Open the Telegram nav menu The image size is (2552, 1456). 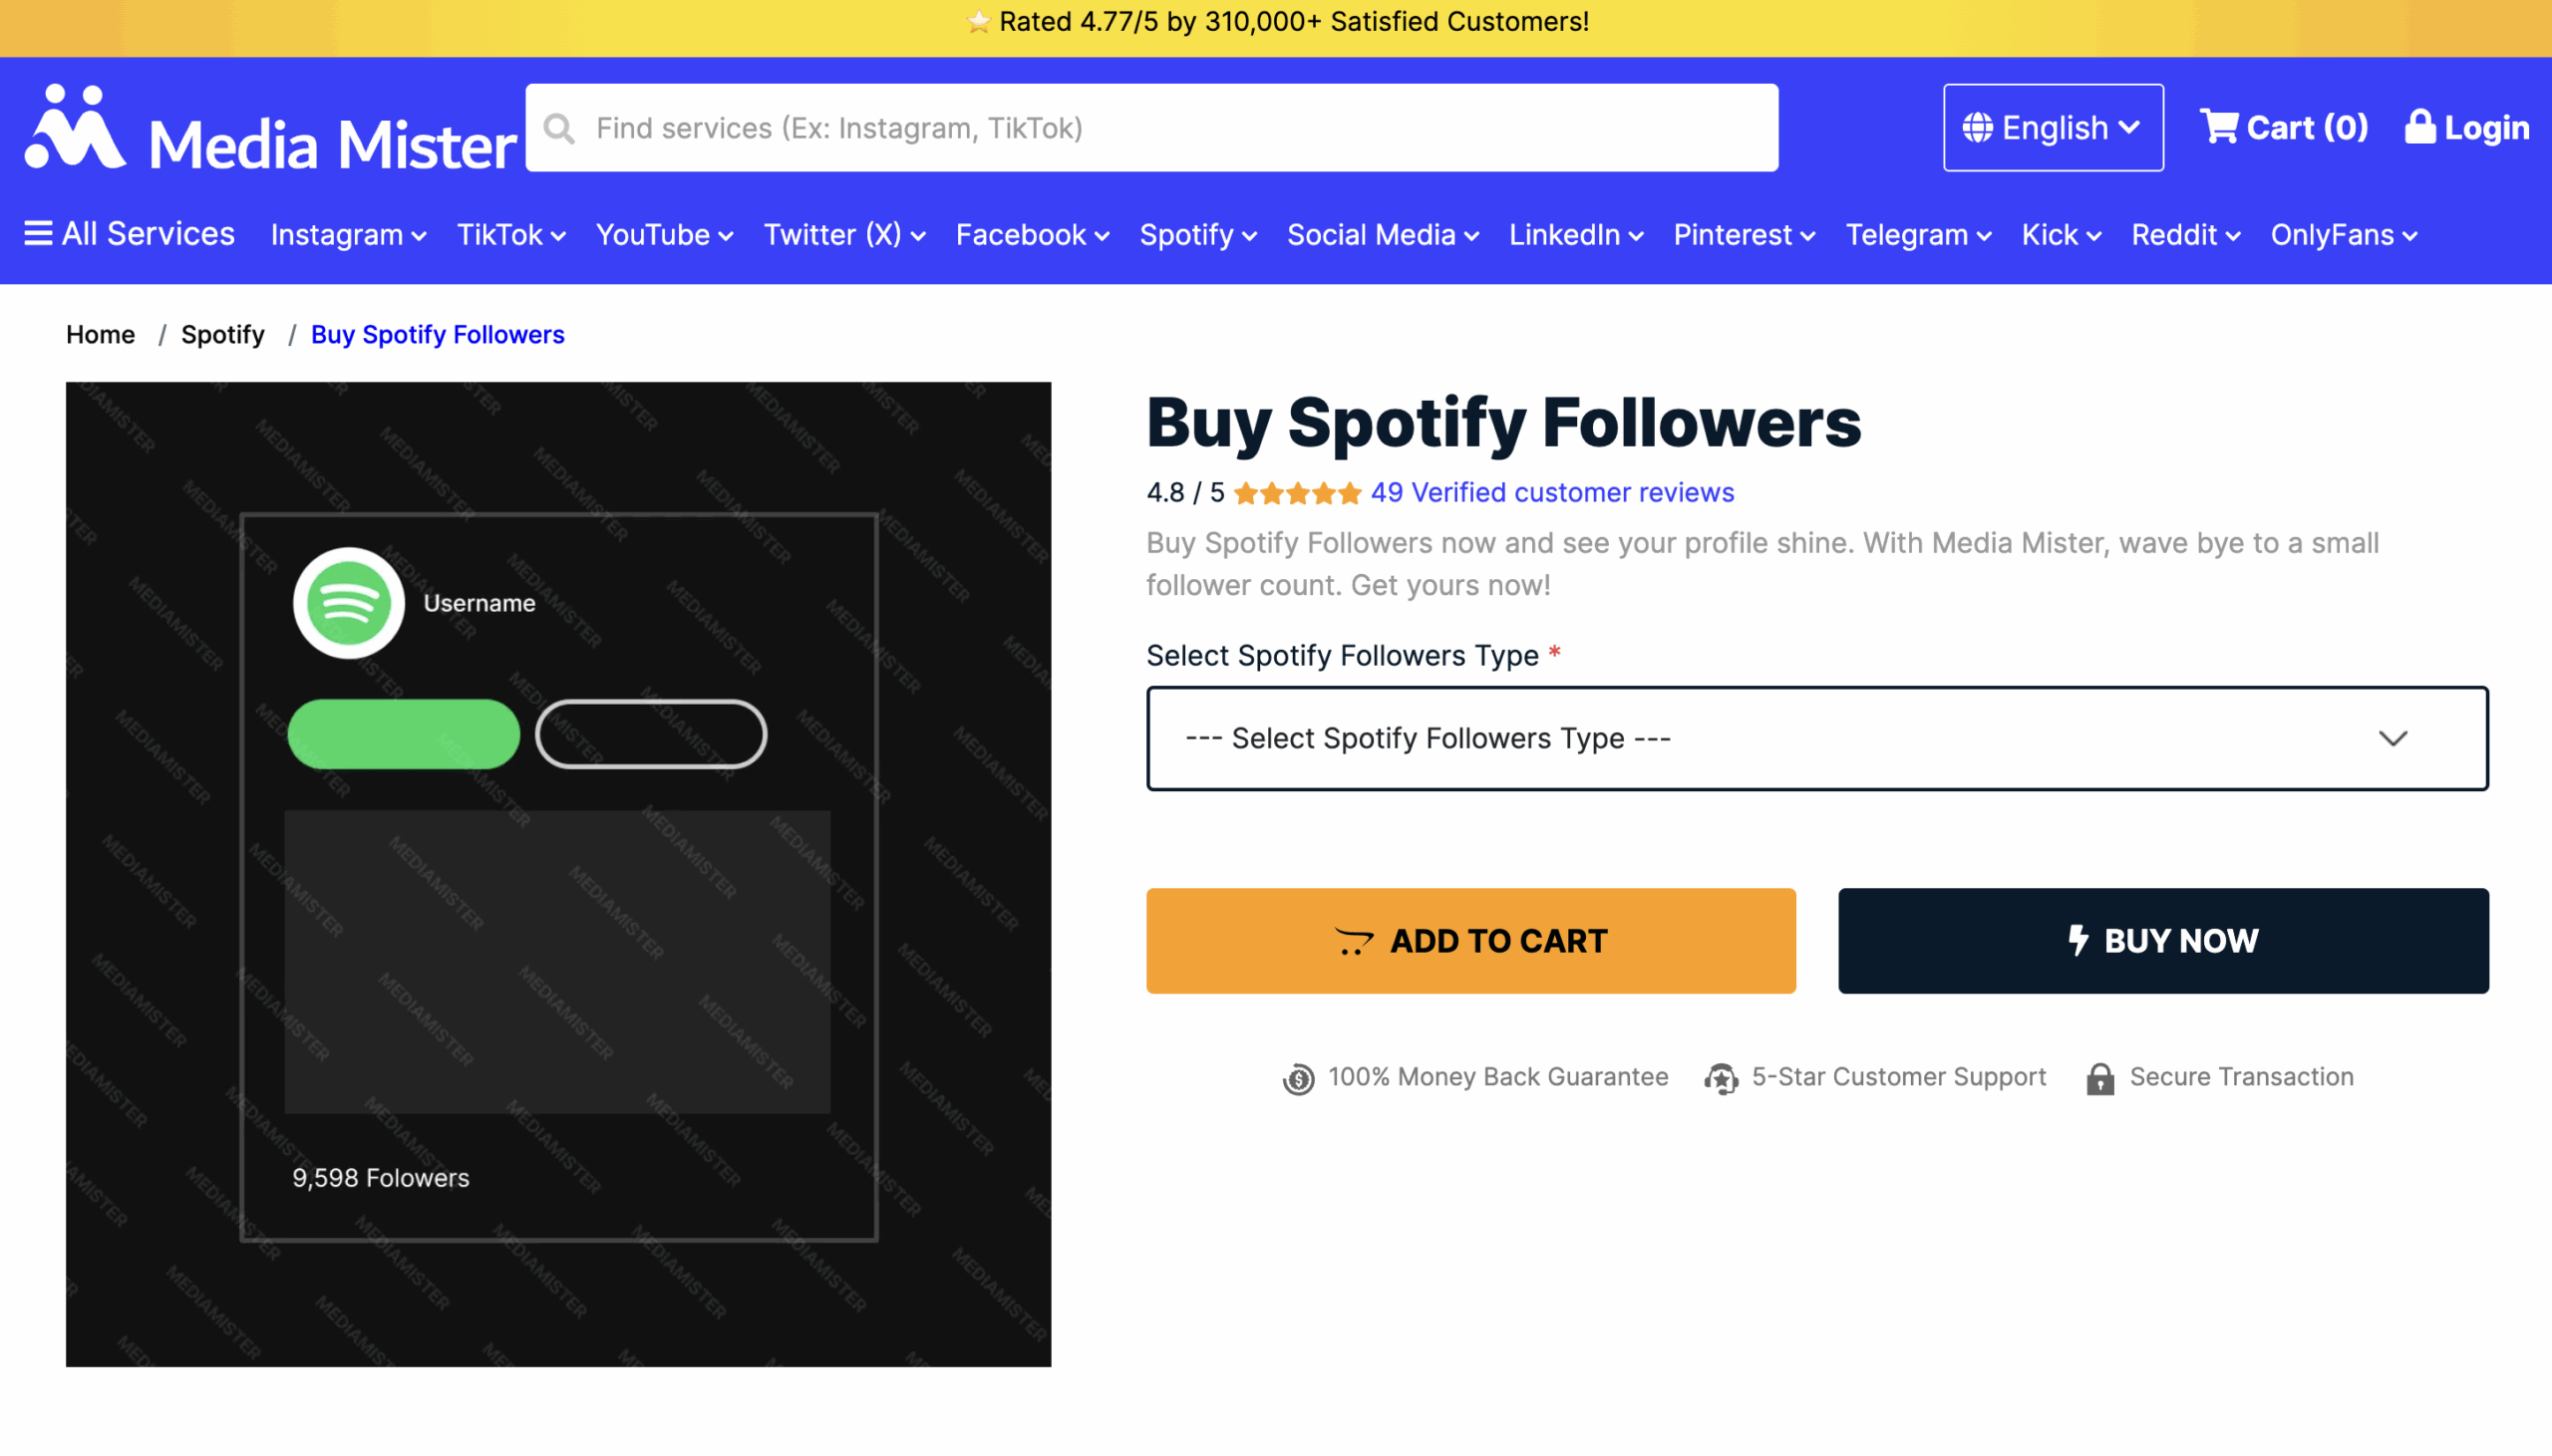pyautogui.click(x=1917, y=235)
